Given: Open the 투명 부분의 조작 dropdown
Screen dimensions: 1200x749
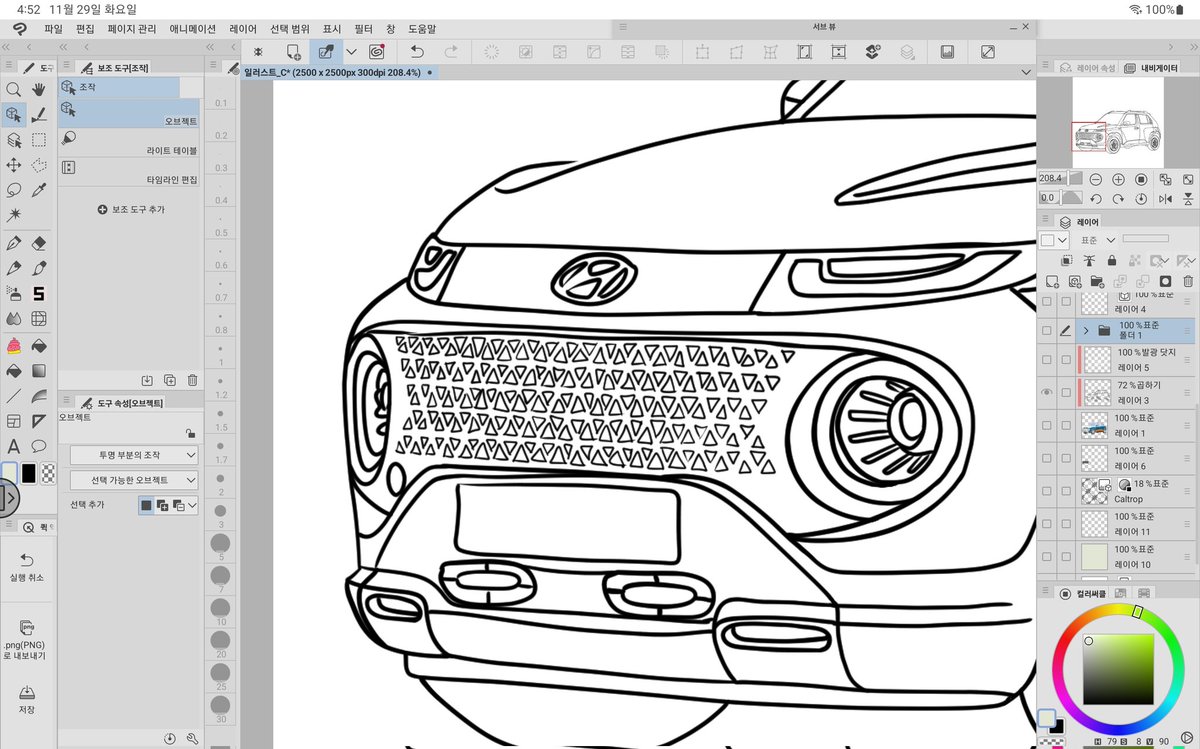Looking at the screenshot, I should (x=134, y=455).
